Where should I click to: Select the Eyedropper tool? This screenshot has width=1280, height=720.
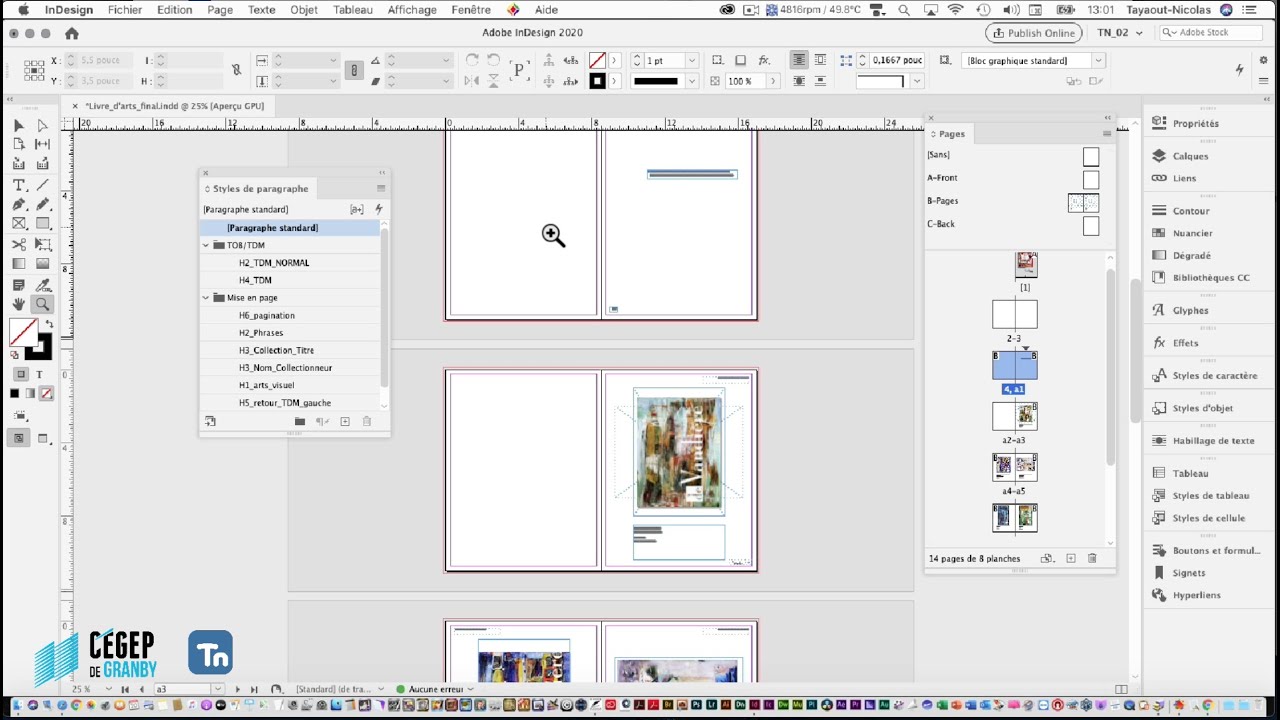pyautogui.click(x=42, y=285)
